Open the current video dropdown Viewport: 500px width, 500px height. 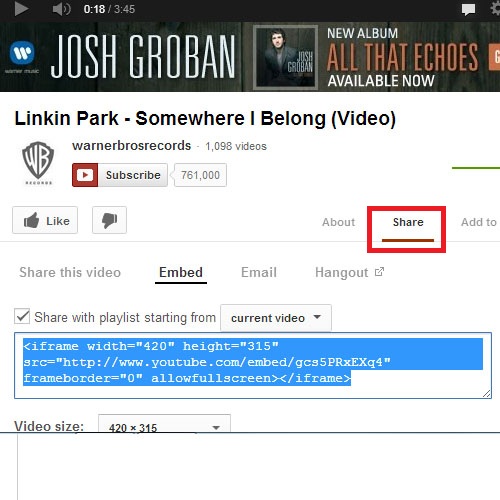pos(276,318)
